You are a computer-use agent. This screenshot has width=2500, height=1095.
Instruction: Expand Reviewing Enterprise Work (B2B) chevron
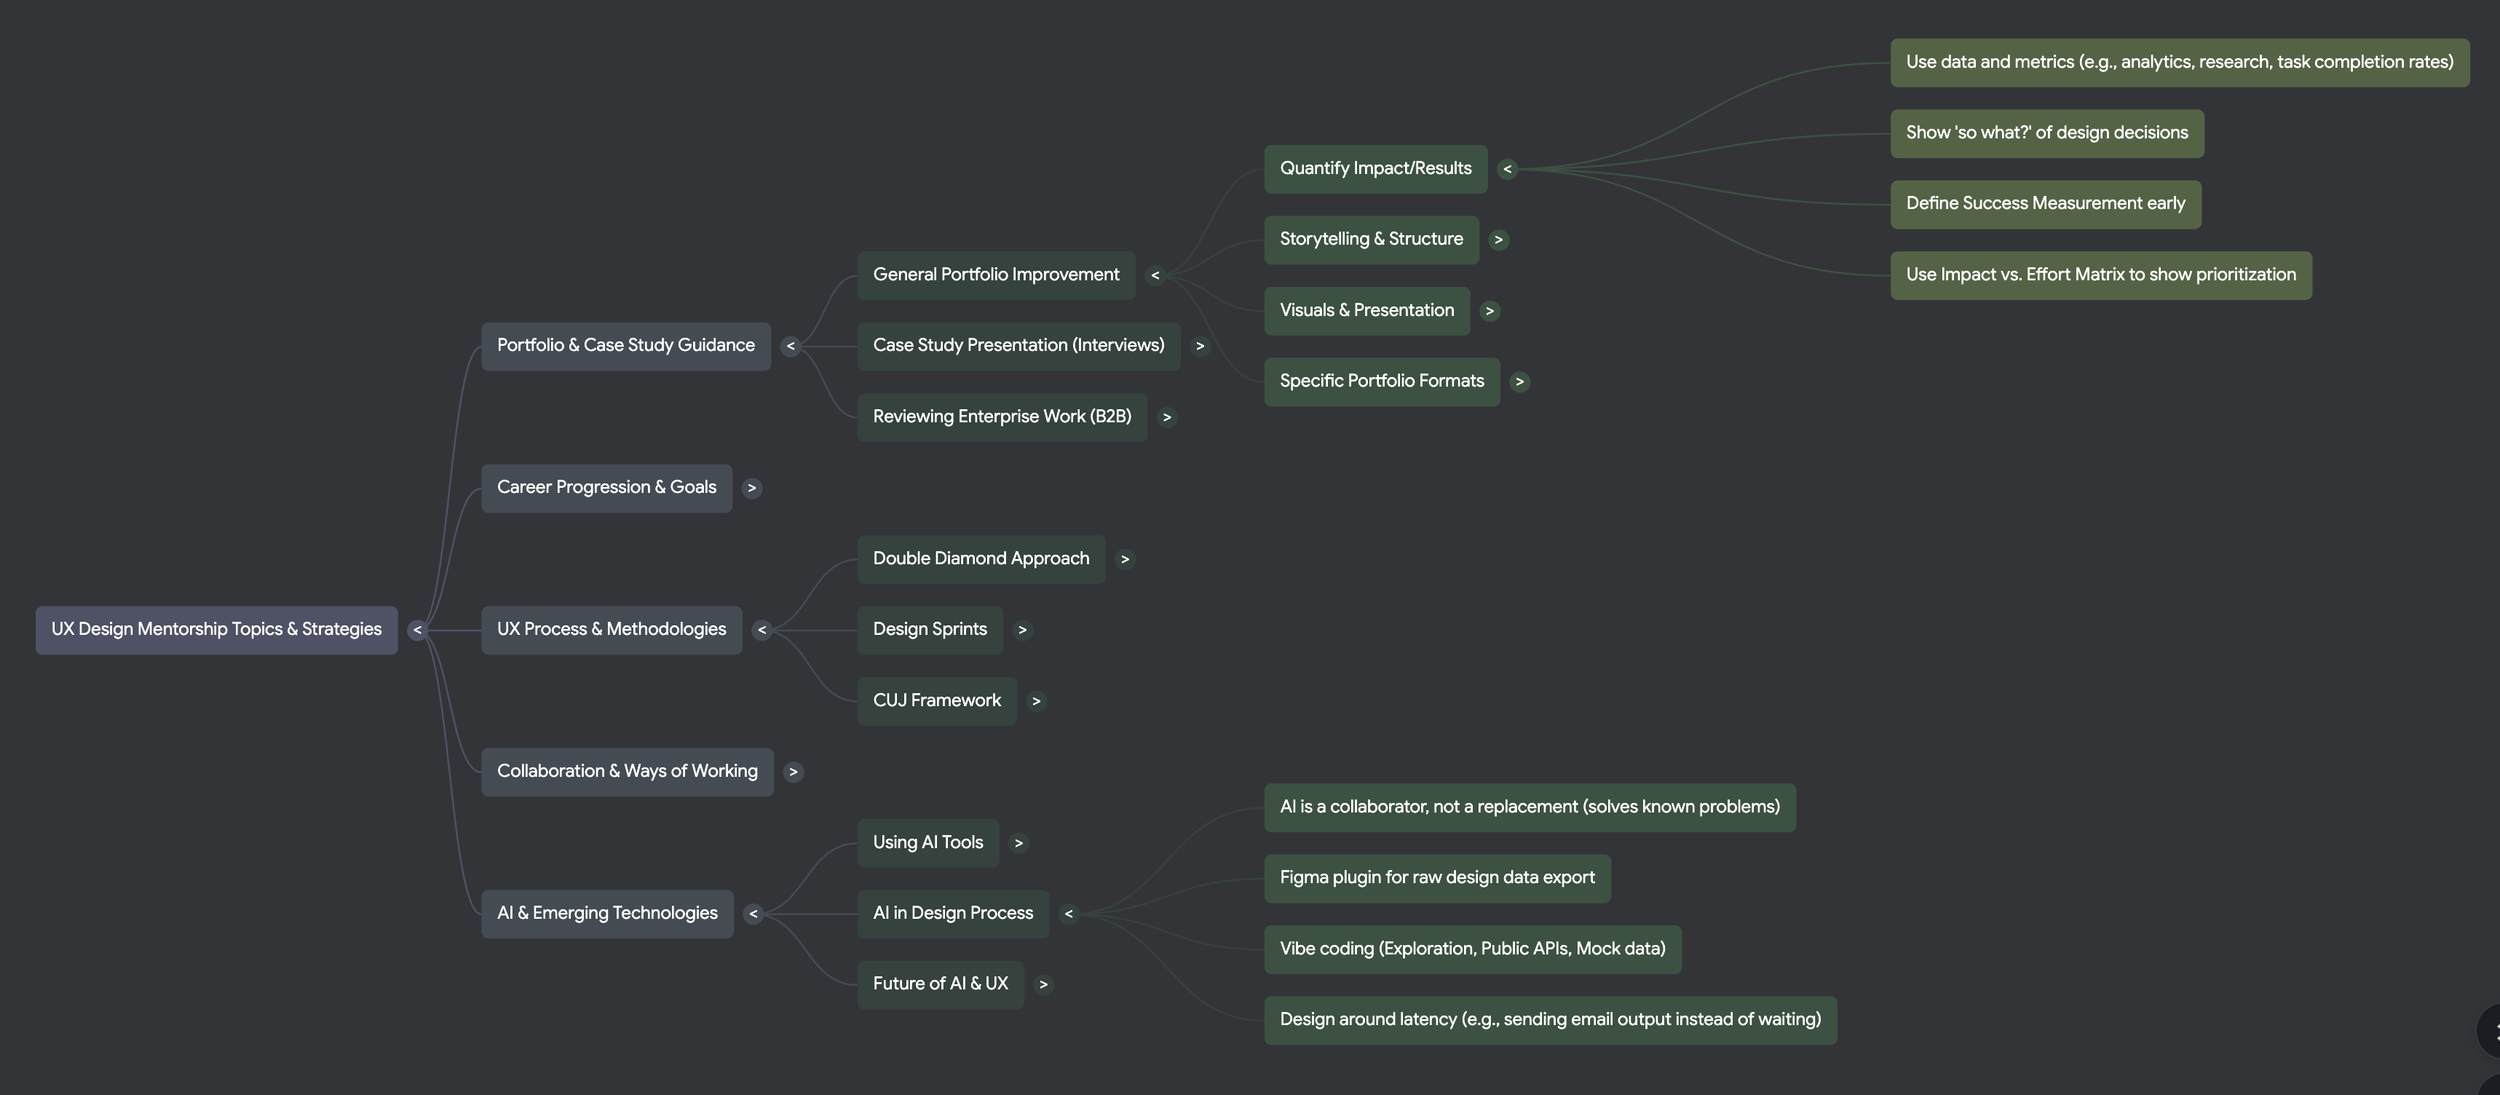click(1166, 417)
